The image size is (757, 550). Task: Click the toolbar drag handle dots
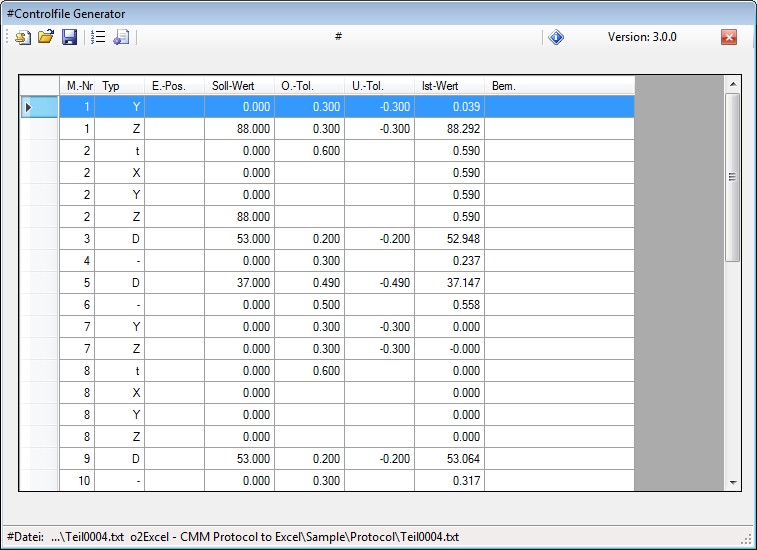(7, 37)
